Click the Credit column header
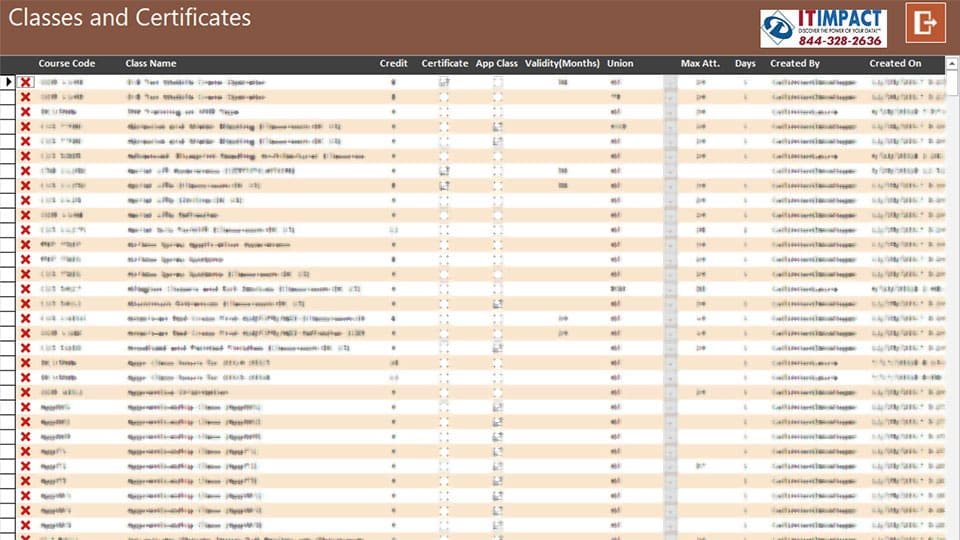 coord(393,63)
